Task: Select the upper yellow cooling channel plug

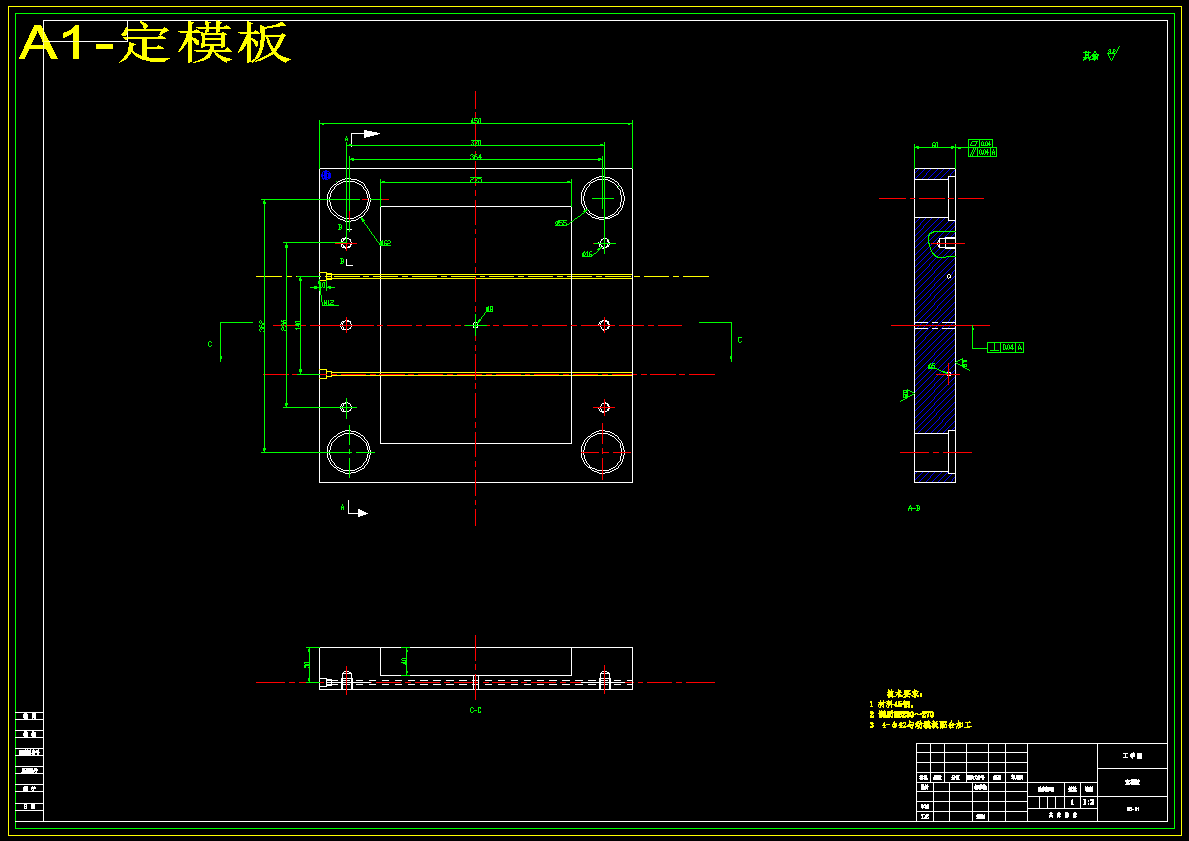Action: (325, 277)
